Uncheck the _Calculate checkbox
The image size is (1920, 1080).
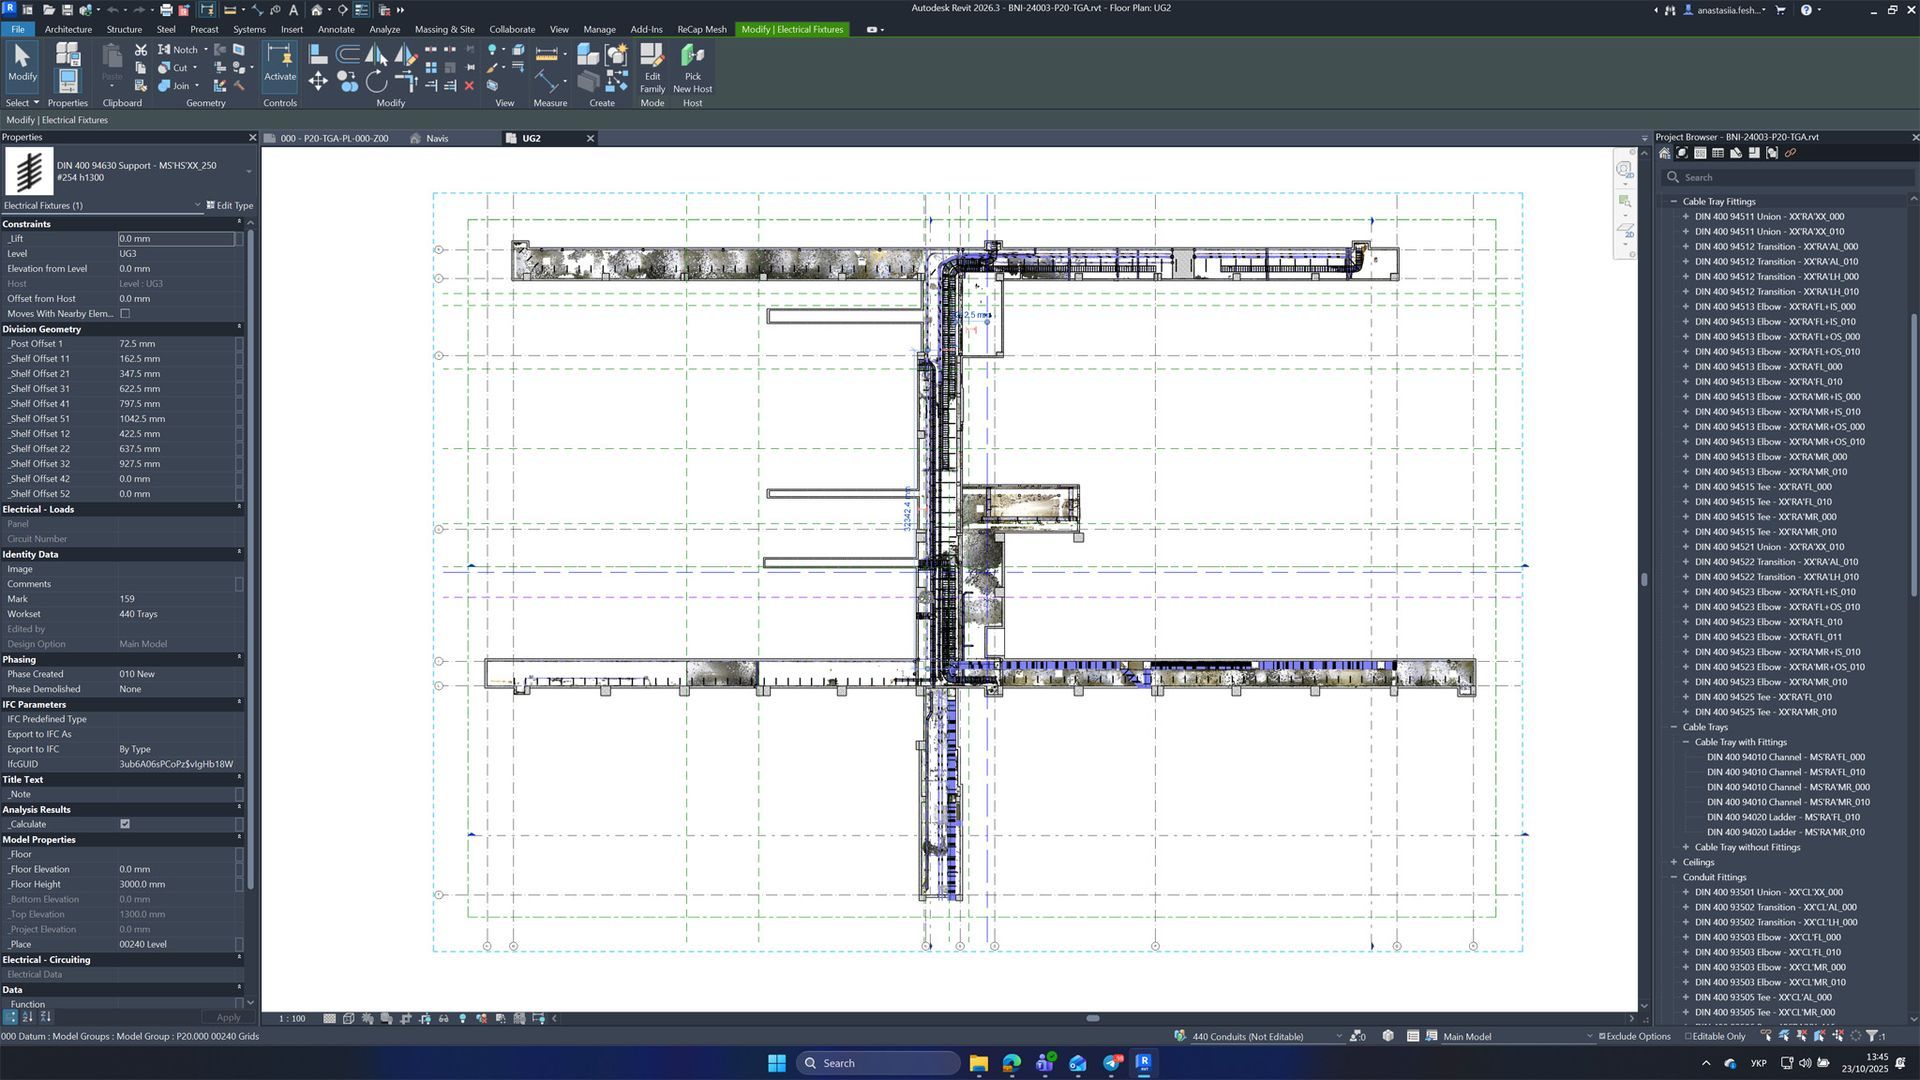click(125, 824)
